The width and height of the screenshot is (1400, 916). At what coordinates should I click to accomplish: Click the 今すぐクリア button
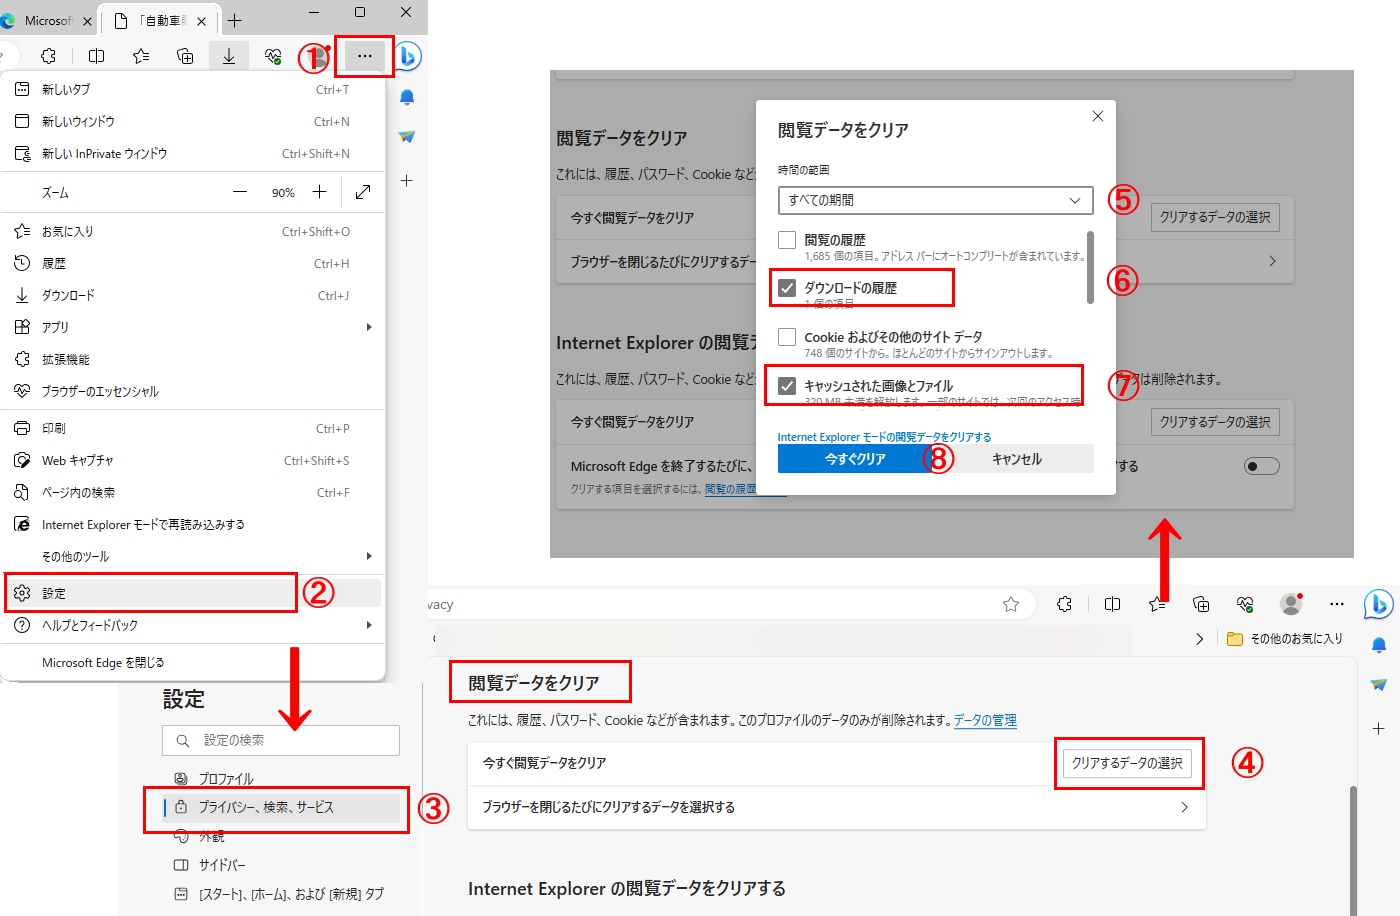tap(855, 459)
